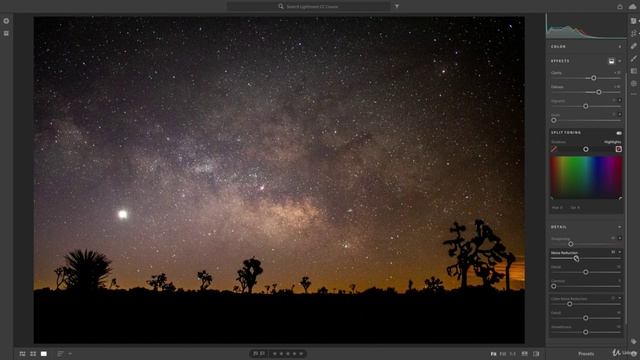
Task: Open the sort dropdown arrow in bottom bar
Action: point(70,354)
